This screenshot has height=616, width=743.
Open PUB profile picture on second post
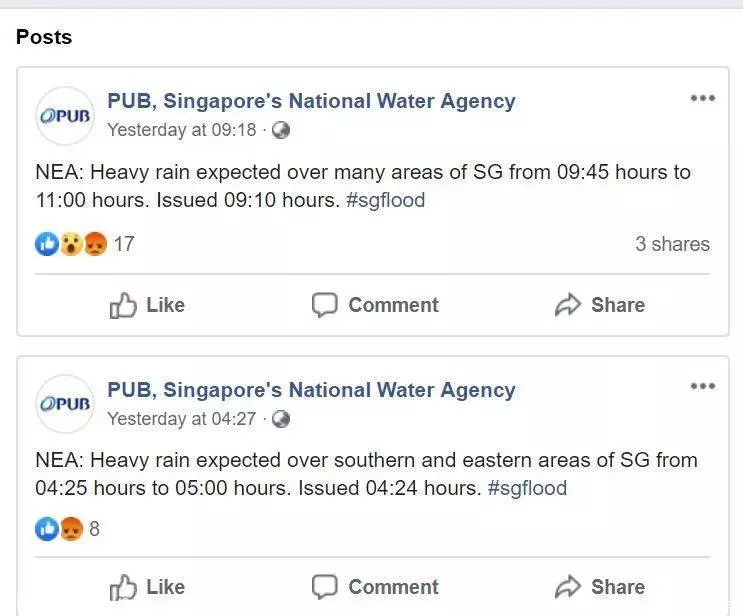click(x=65, y=404)
